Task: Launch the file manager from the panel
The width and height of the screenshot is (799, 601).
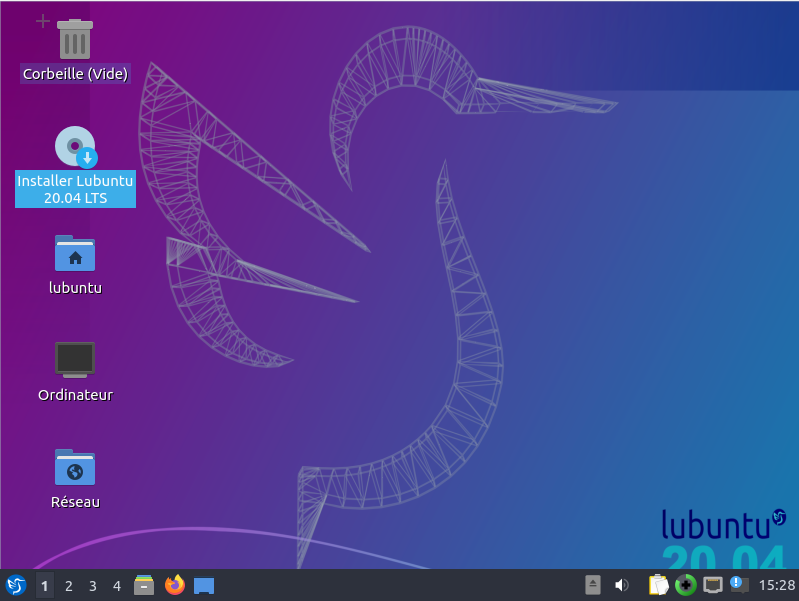Action: click(x=144, y=585)
